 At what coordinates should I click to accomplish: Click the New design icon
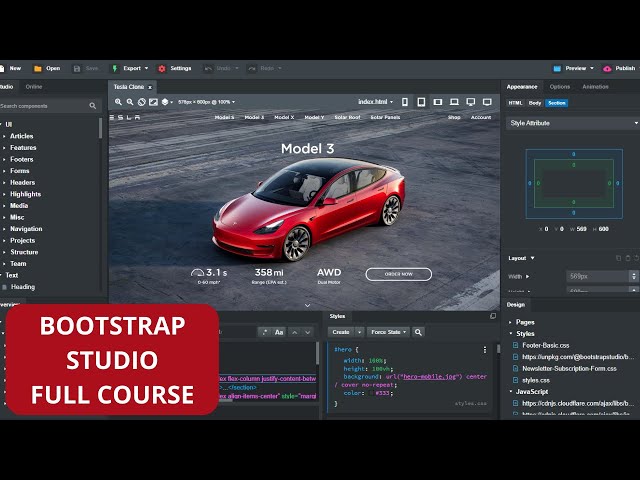pyautogui.click(x=2, y=68)
